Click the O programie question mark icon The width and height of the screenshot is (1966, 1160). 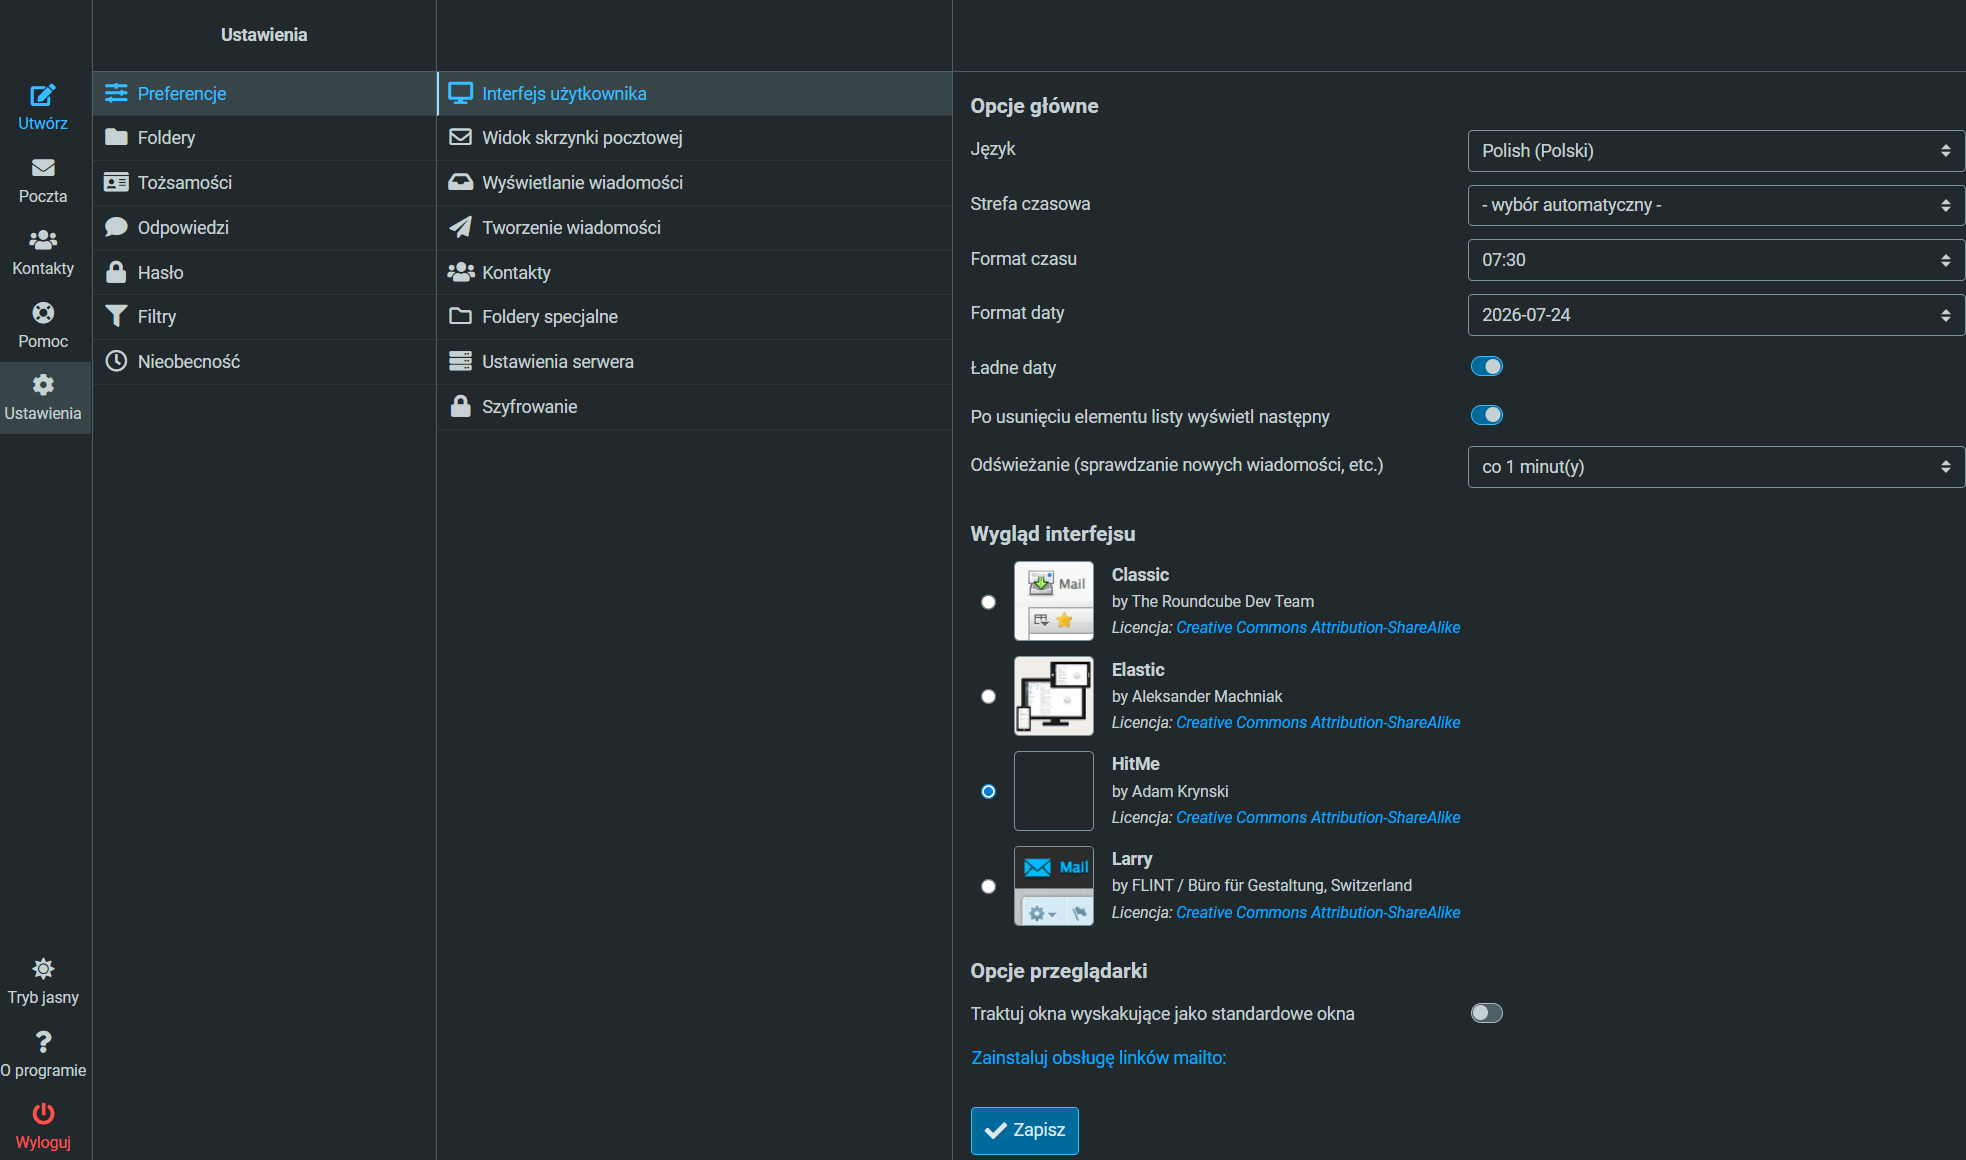[42, 1042]
